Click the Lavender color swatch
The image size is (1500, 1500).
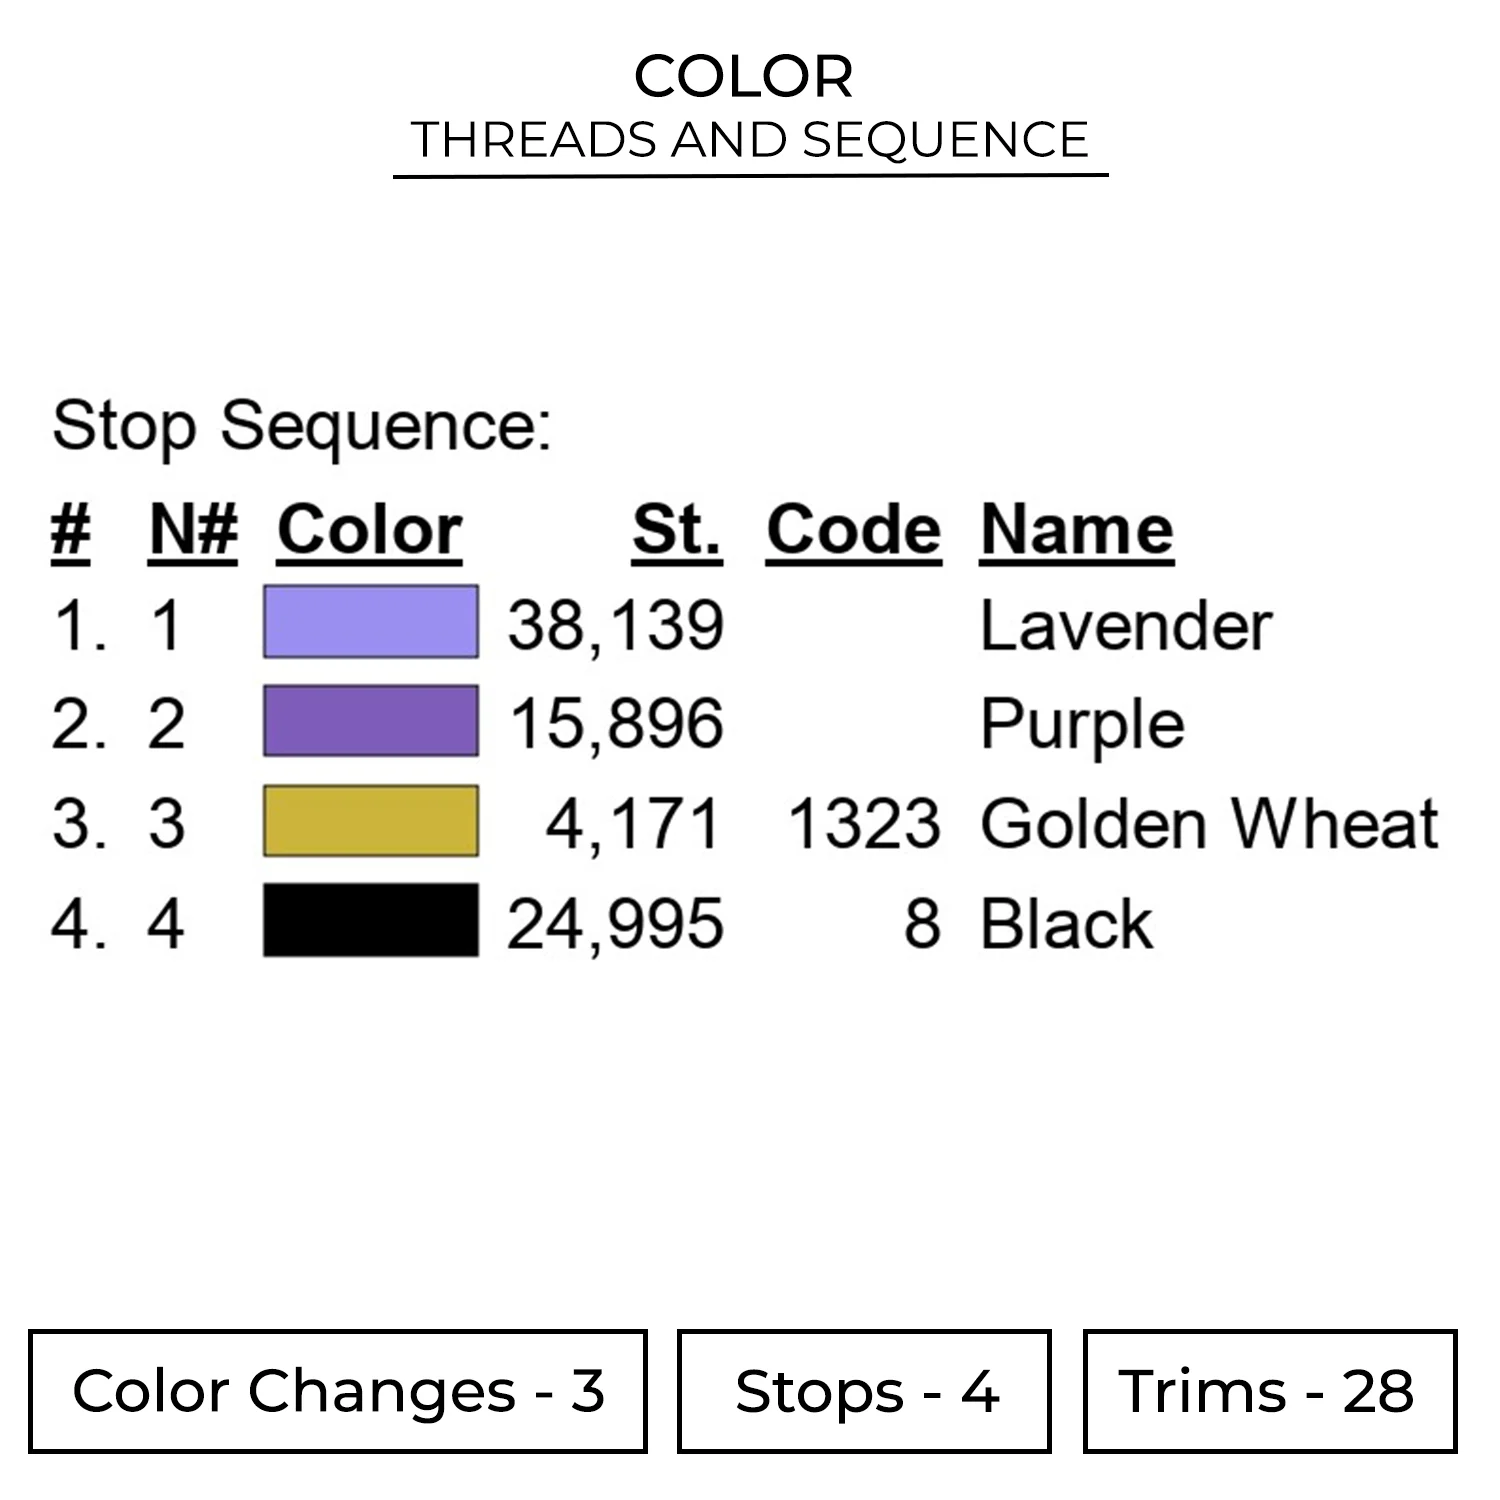370,622
